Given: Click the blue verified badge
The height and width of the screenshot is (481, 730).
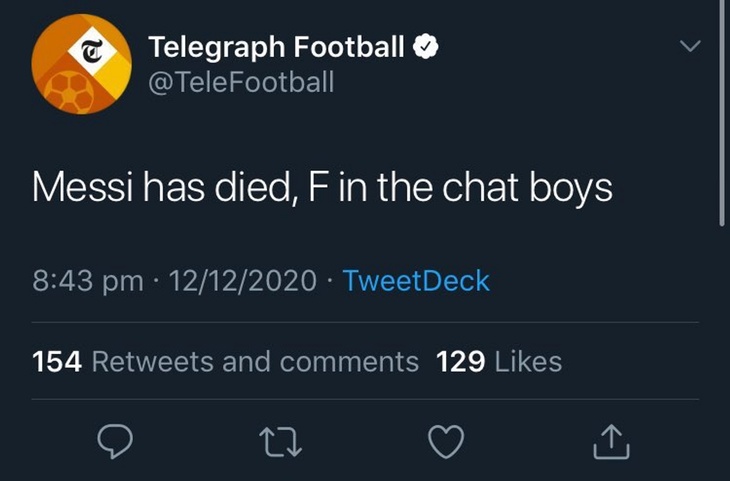Looking at the screenshot, I should pos(425,47).
